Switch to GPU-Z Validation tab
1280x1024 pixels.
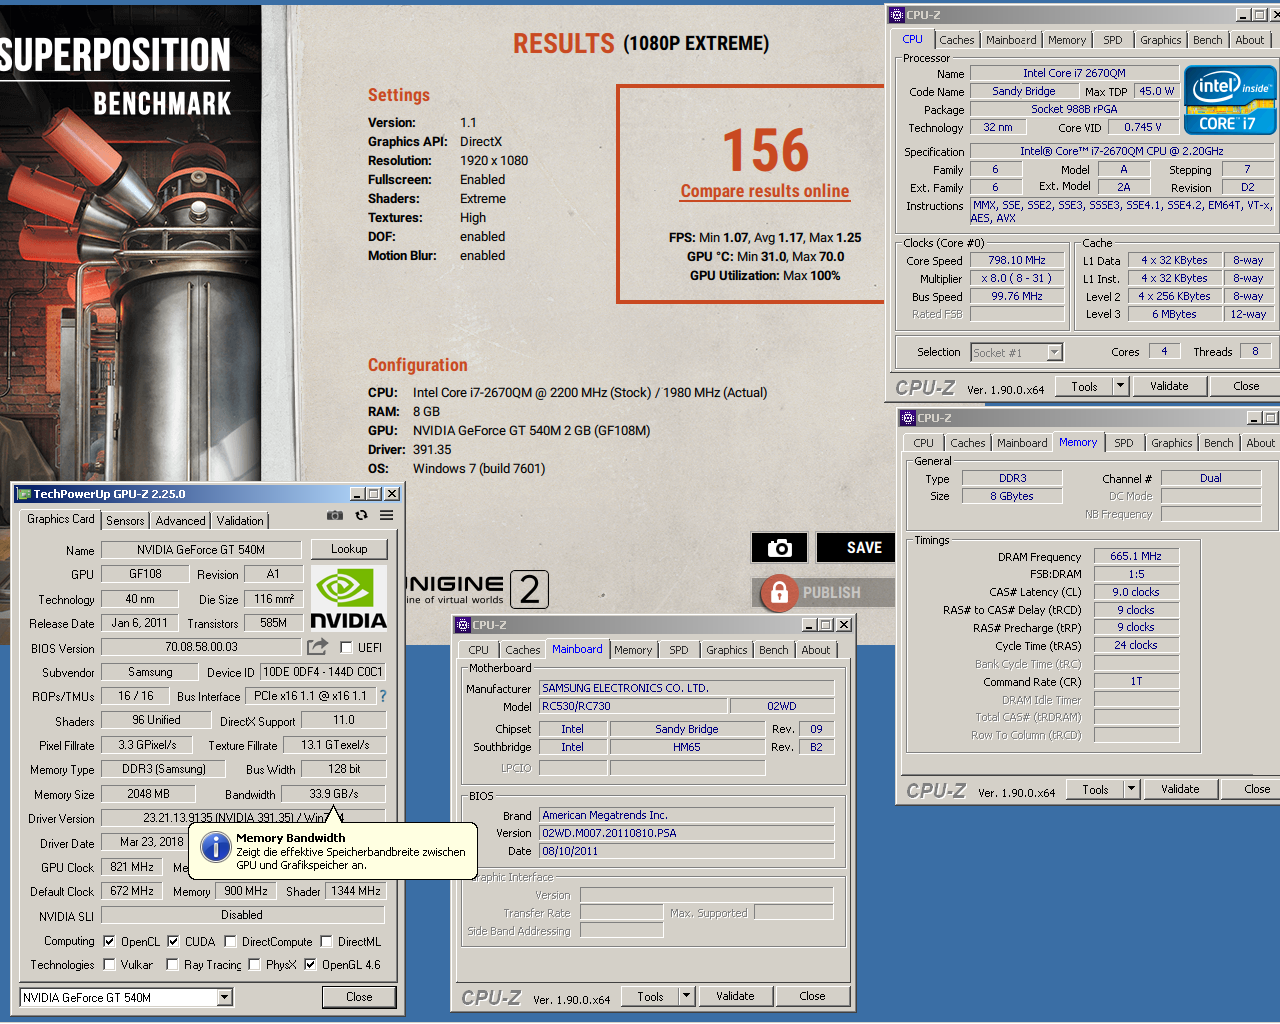240,520
